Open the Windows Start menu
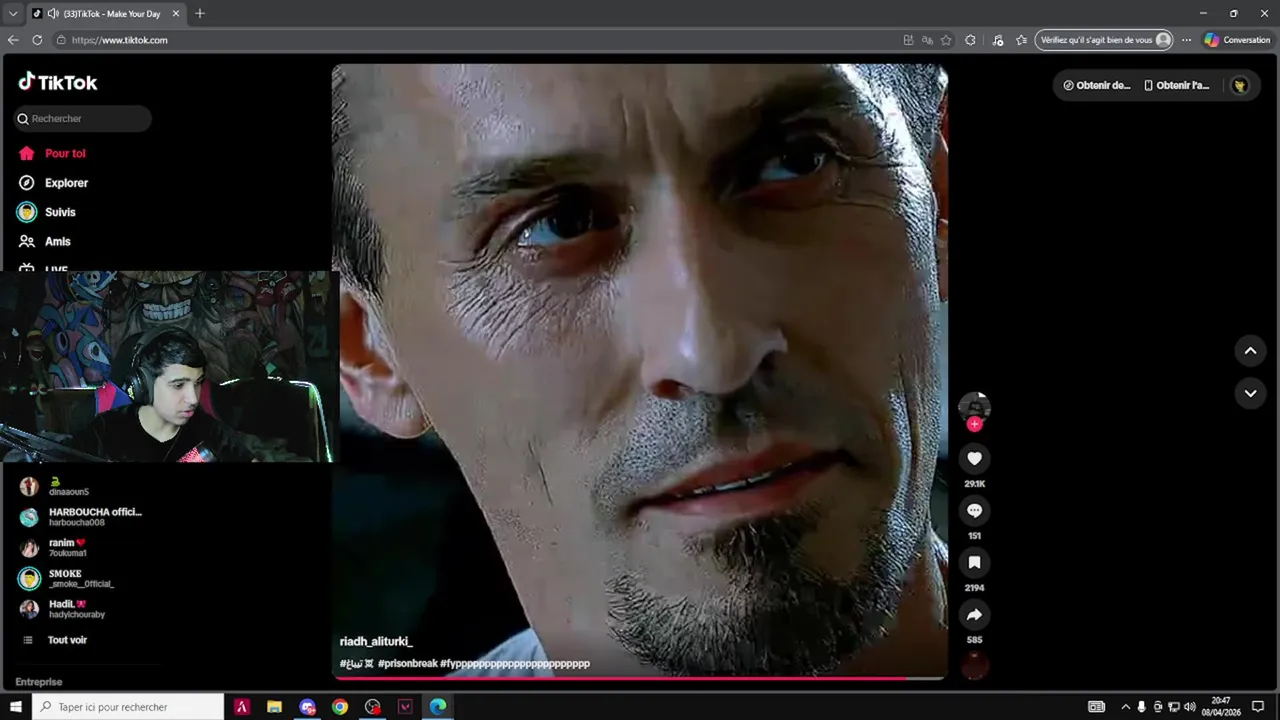Viewport: 1280px width, 720px height. [x=15, y=707]
